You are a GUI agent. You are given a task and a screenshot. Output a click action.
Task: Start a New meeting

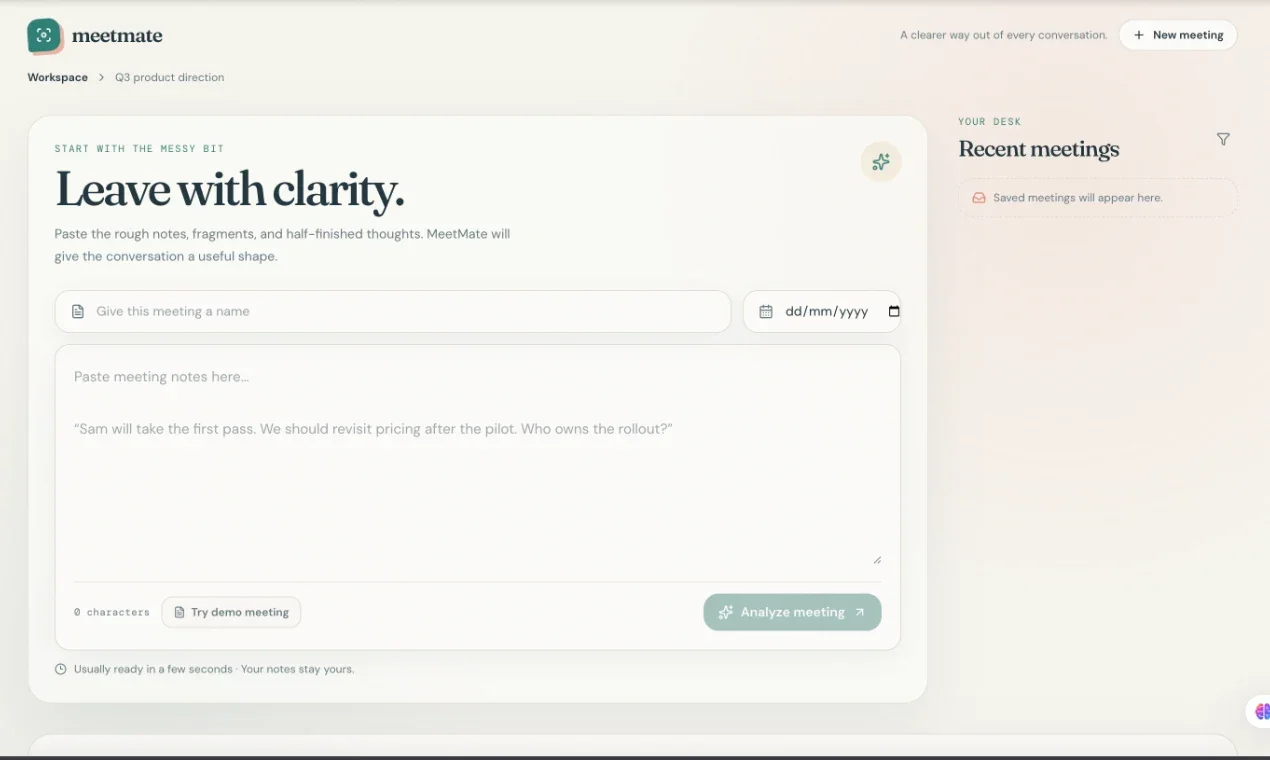coord(1178,35)
